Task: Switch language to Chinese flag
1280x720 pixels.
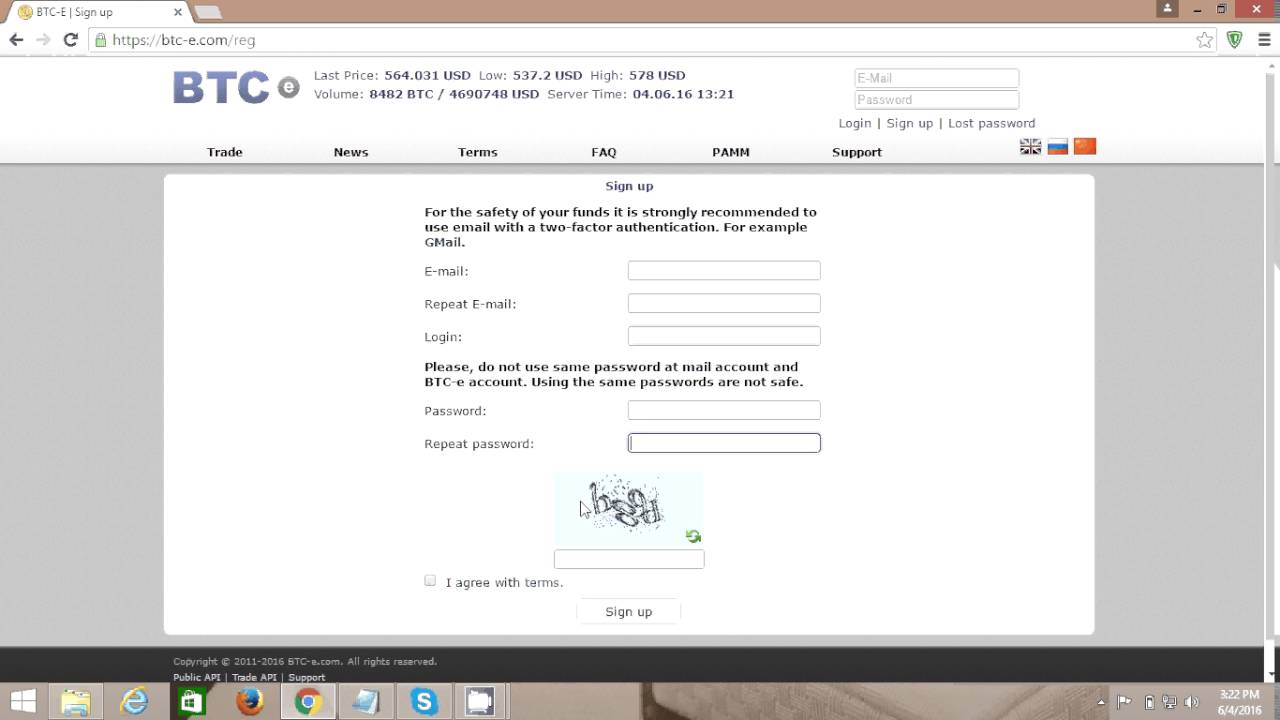Action: pos(1085,147)
